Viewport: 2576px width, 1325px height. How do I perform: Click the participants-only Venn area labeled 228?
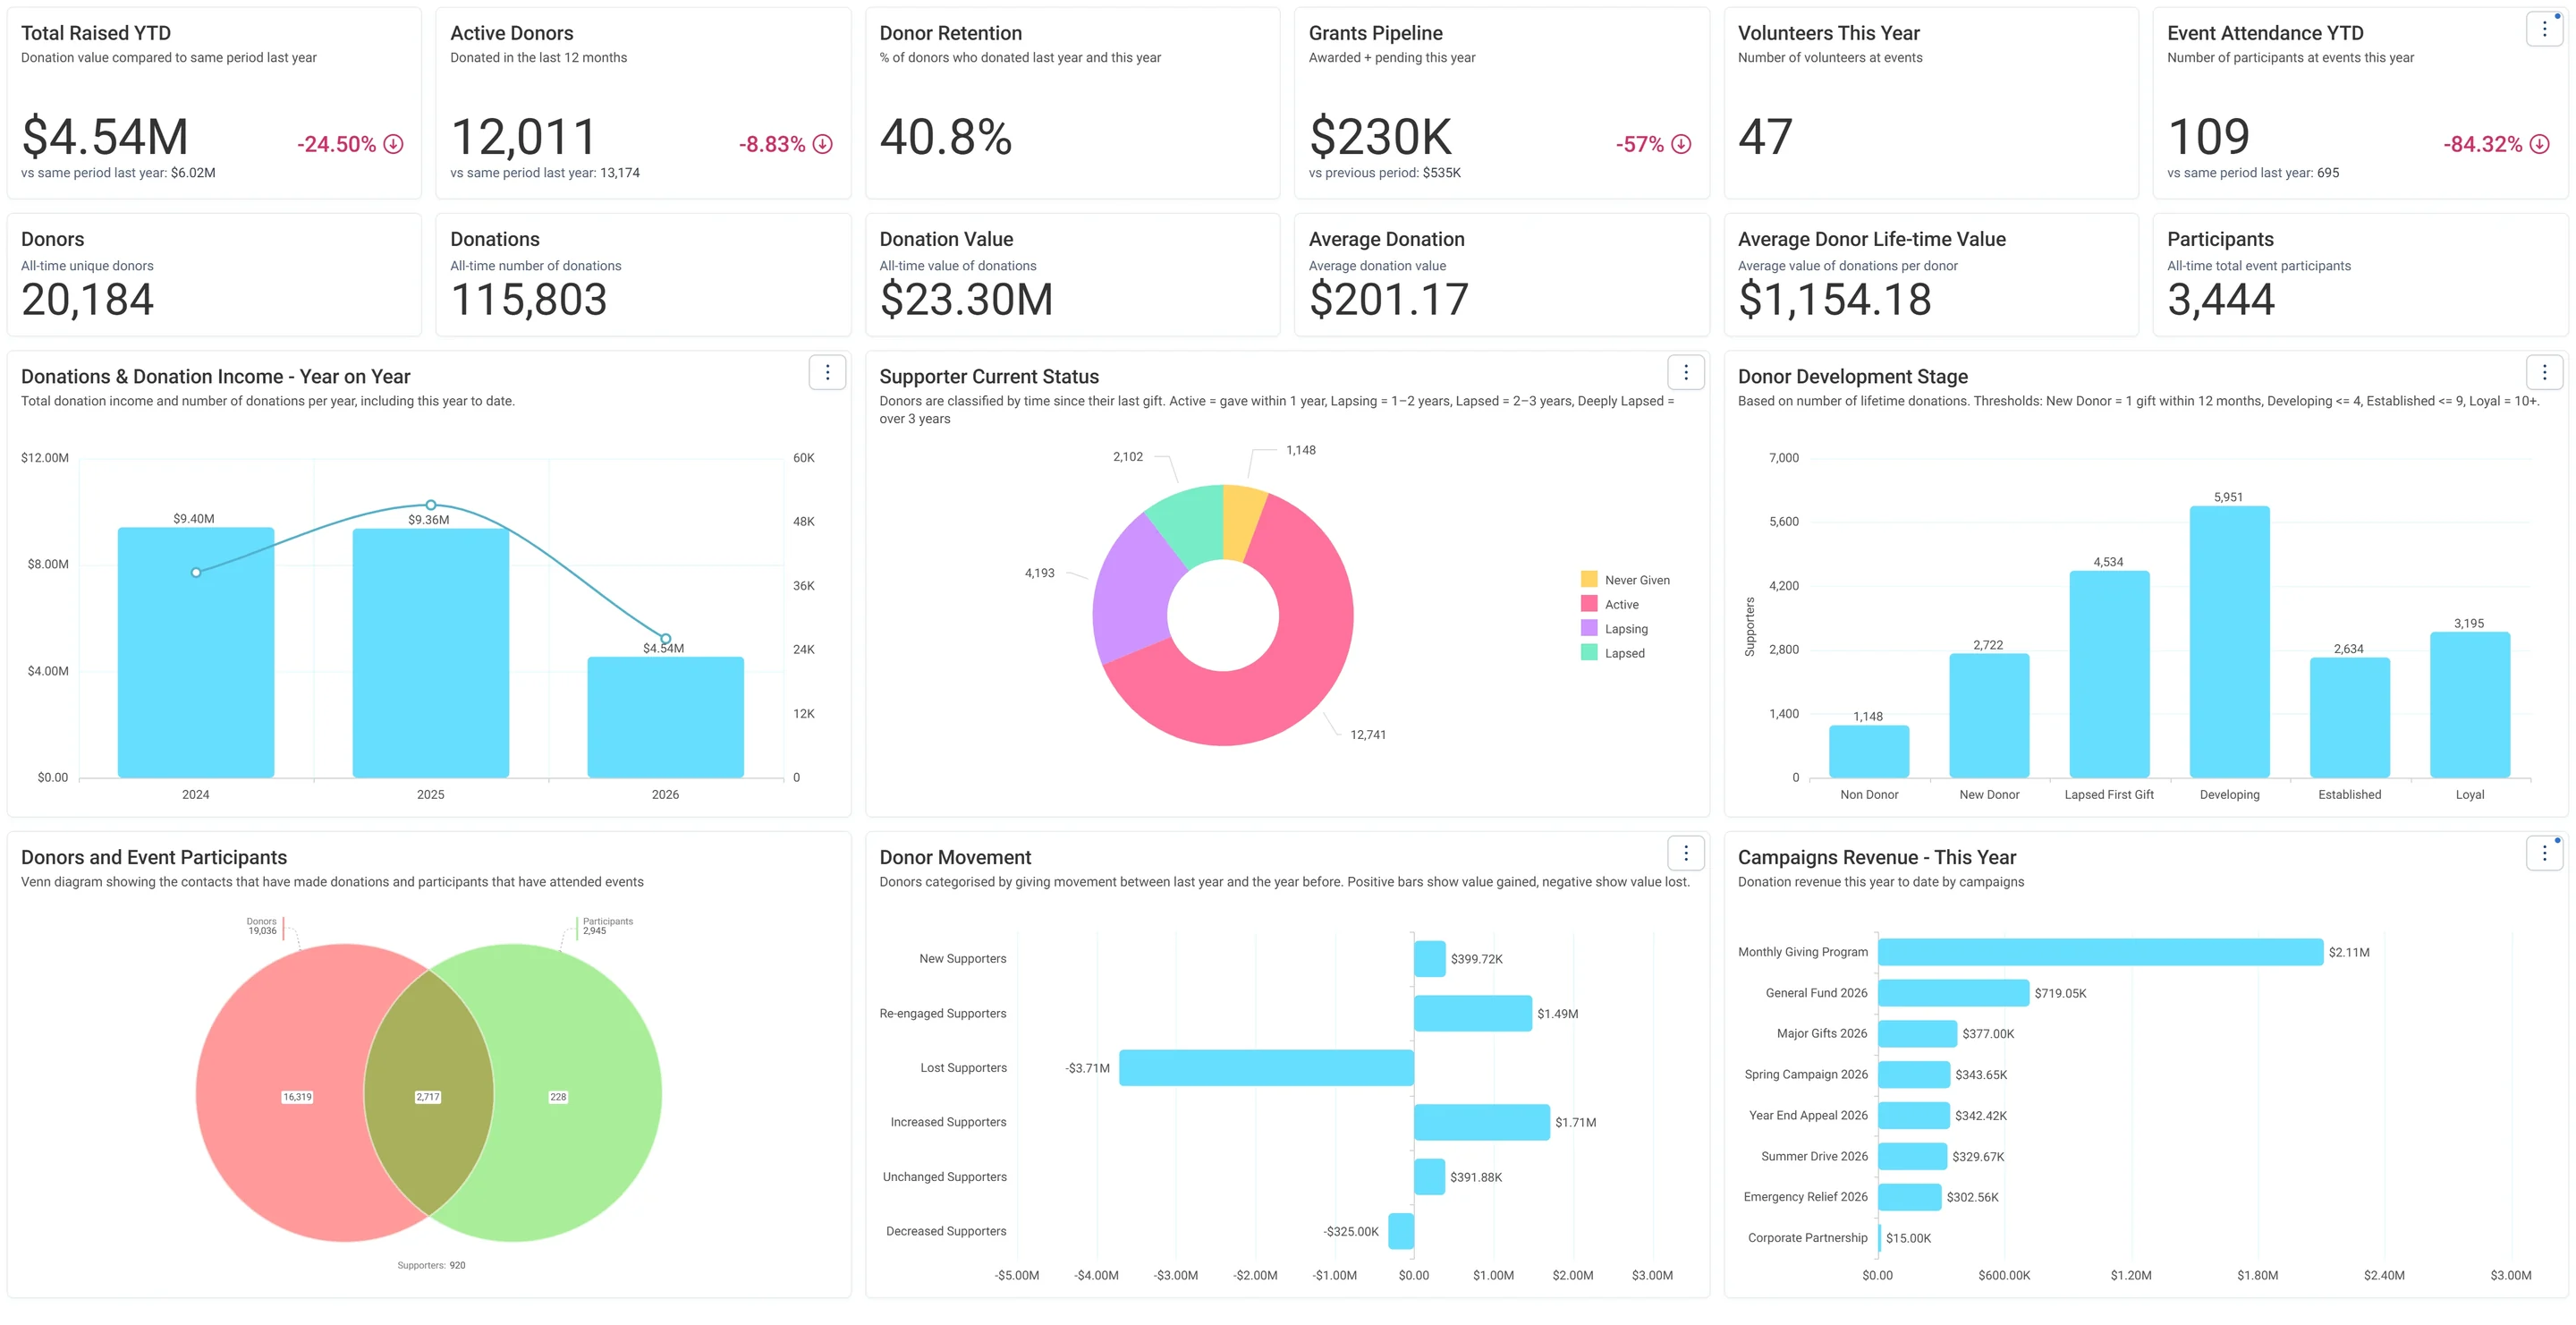click(558, 1097)
